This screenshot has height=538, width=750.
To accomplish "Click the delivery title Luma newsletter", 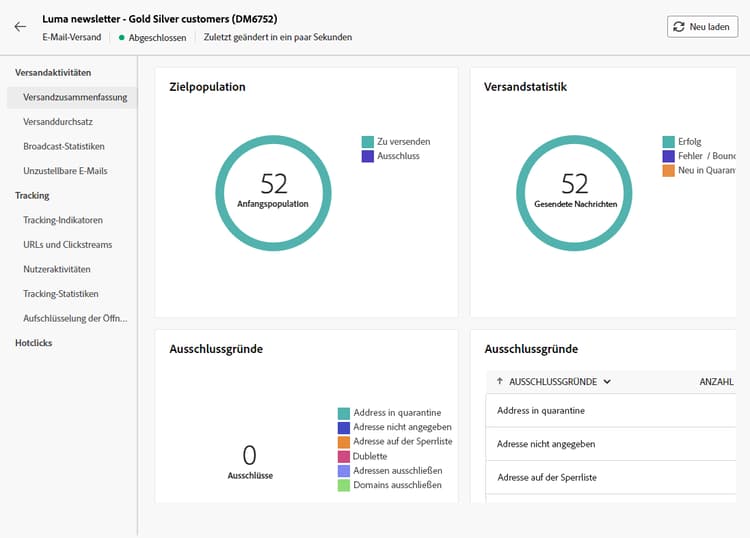I will coord(160,19).
